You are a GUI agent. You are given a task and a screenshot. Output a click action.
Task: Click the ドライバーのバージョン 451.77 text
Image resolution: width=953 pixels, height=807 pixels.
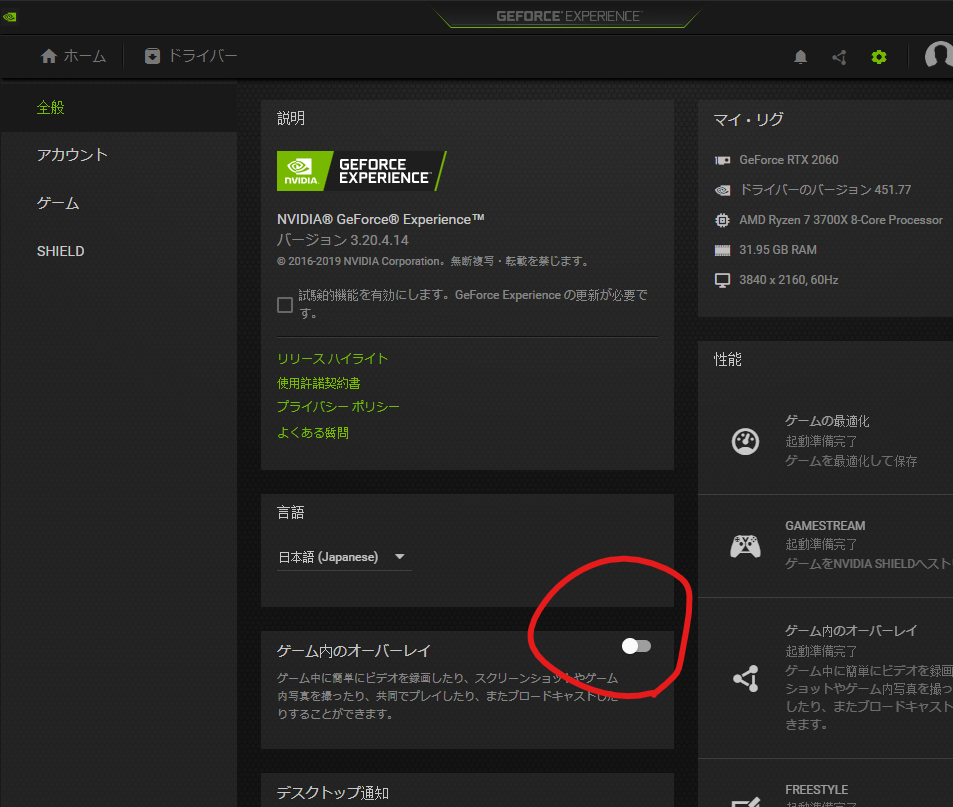click(x=825, y=190)
